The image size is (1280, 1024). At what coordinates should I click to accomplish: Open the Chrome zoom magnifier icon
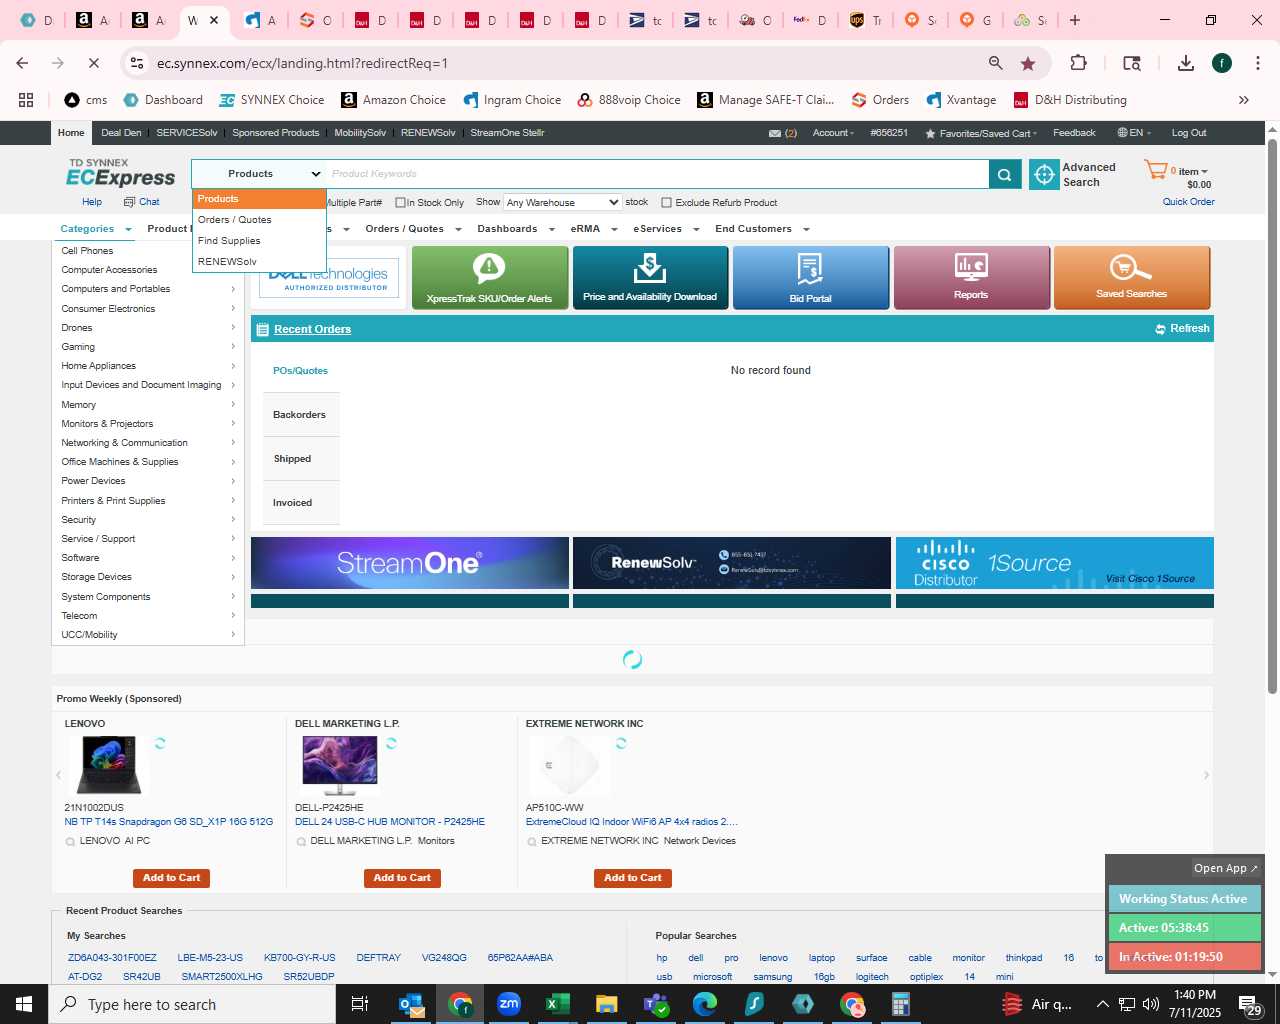pos(995,63)
